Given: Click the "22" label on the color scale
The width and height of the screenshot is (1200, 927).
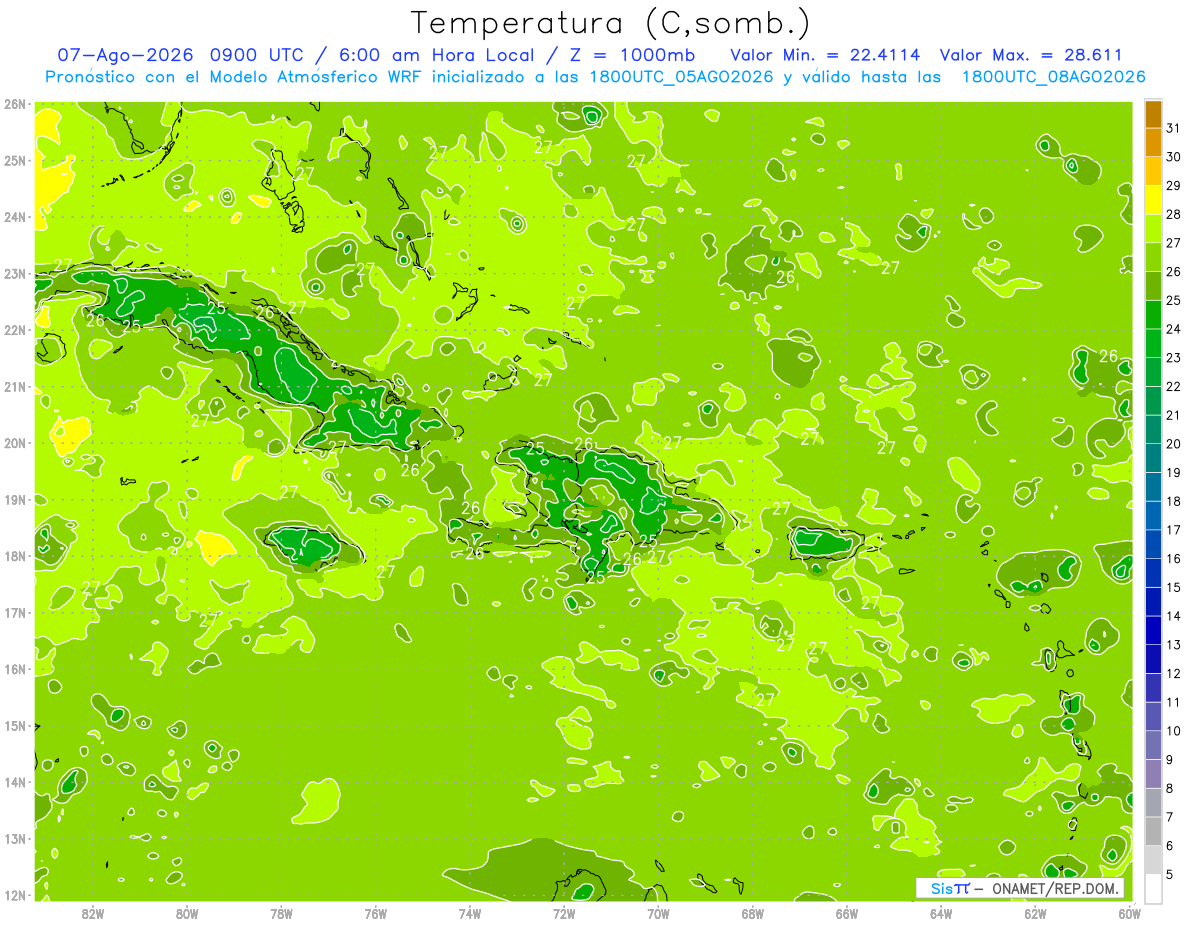Looking at the screenshot, I should point(1173,387).
